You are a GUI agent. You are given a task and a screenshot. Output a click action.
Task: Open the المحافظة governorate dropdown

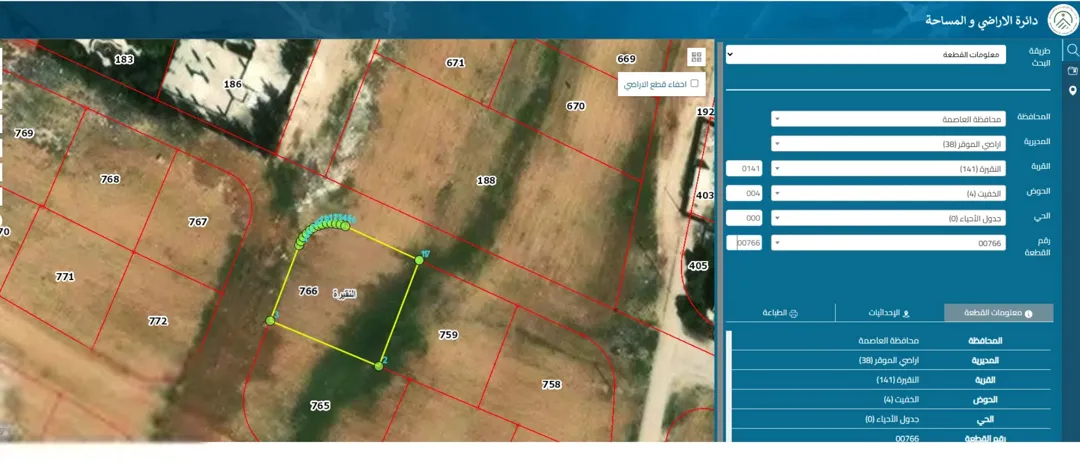[x=889, y=119]
